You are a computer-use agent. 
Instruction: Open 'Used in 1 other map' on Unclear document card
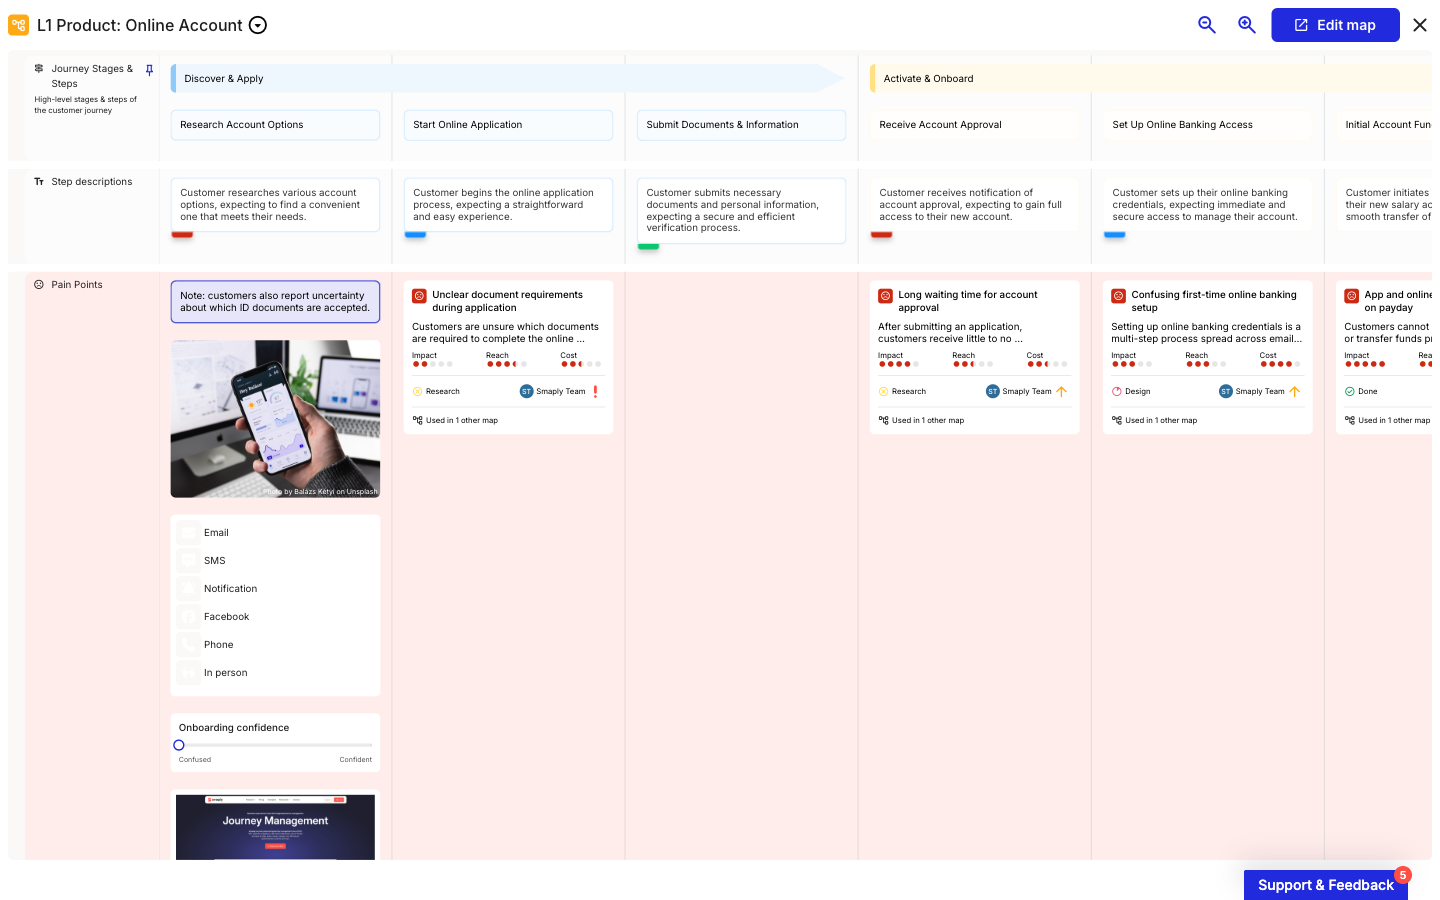455,421
